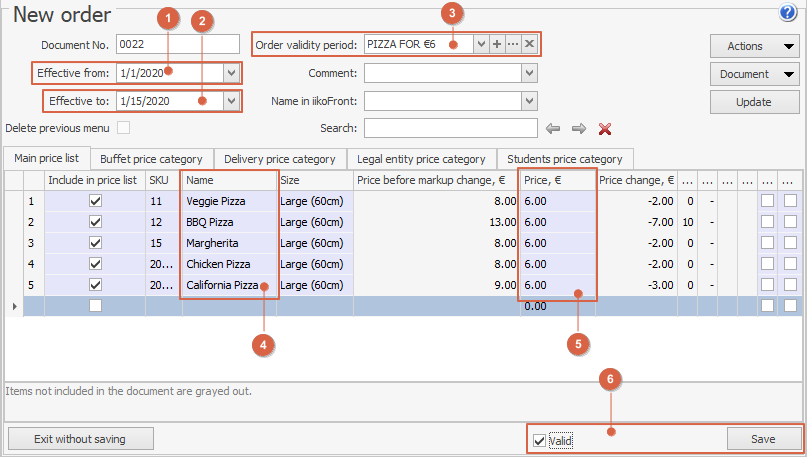Image resolution: width=807 pixels, height=457 pixels.
Task: Click the red X clear search icon
Action: pos(604,128)
